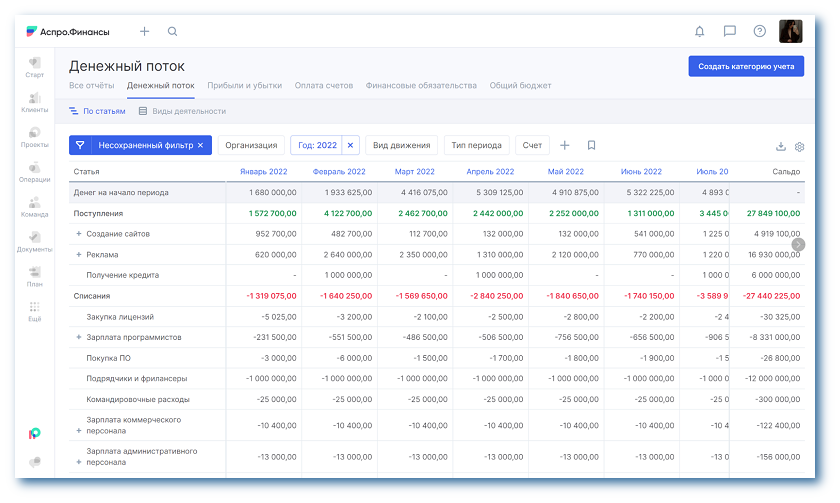Open the Оплата счетов tab
Image resolution: width=840 pixels, height=503 pixels.
coord(323,86)
